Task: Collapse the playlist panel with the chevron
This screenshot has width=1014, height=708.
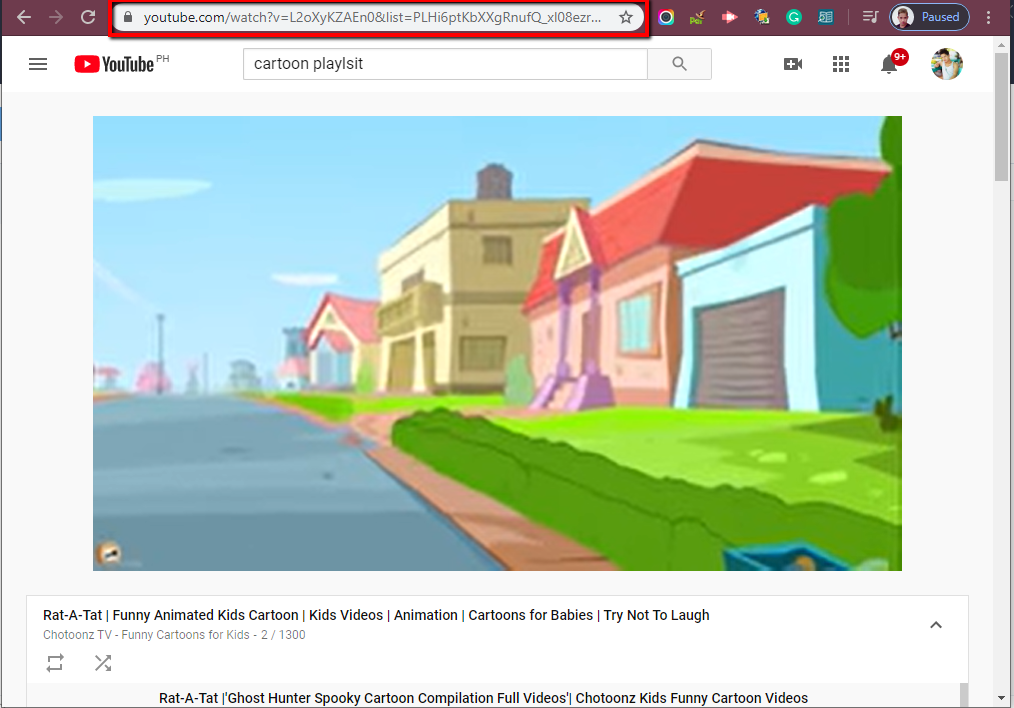Action: pyautogui.click(x=936, y=625)
